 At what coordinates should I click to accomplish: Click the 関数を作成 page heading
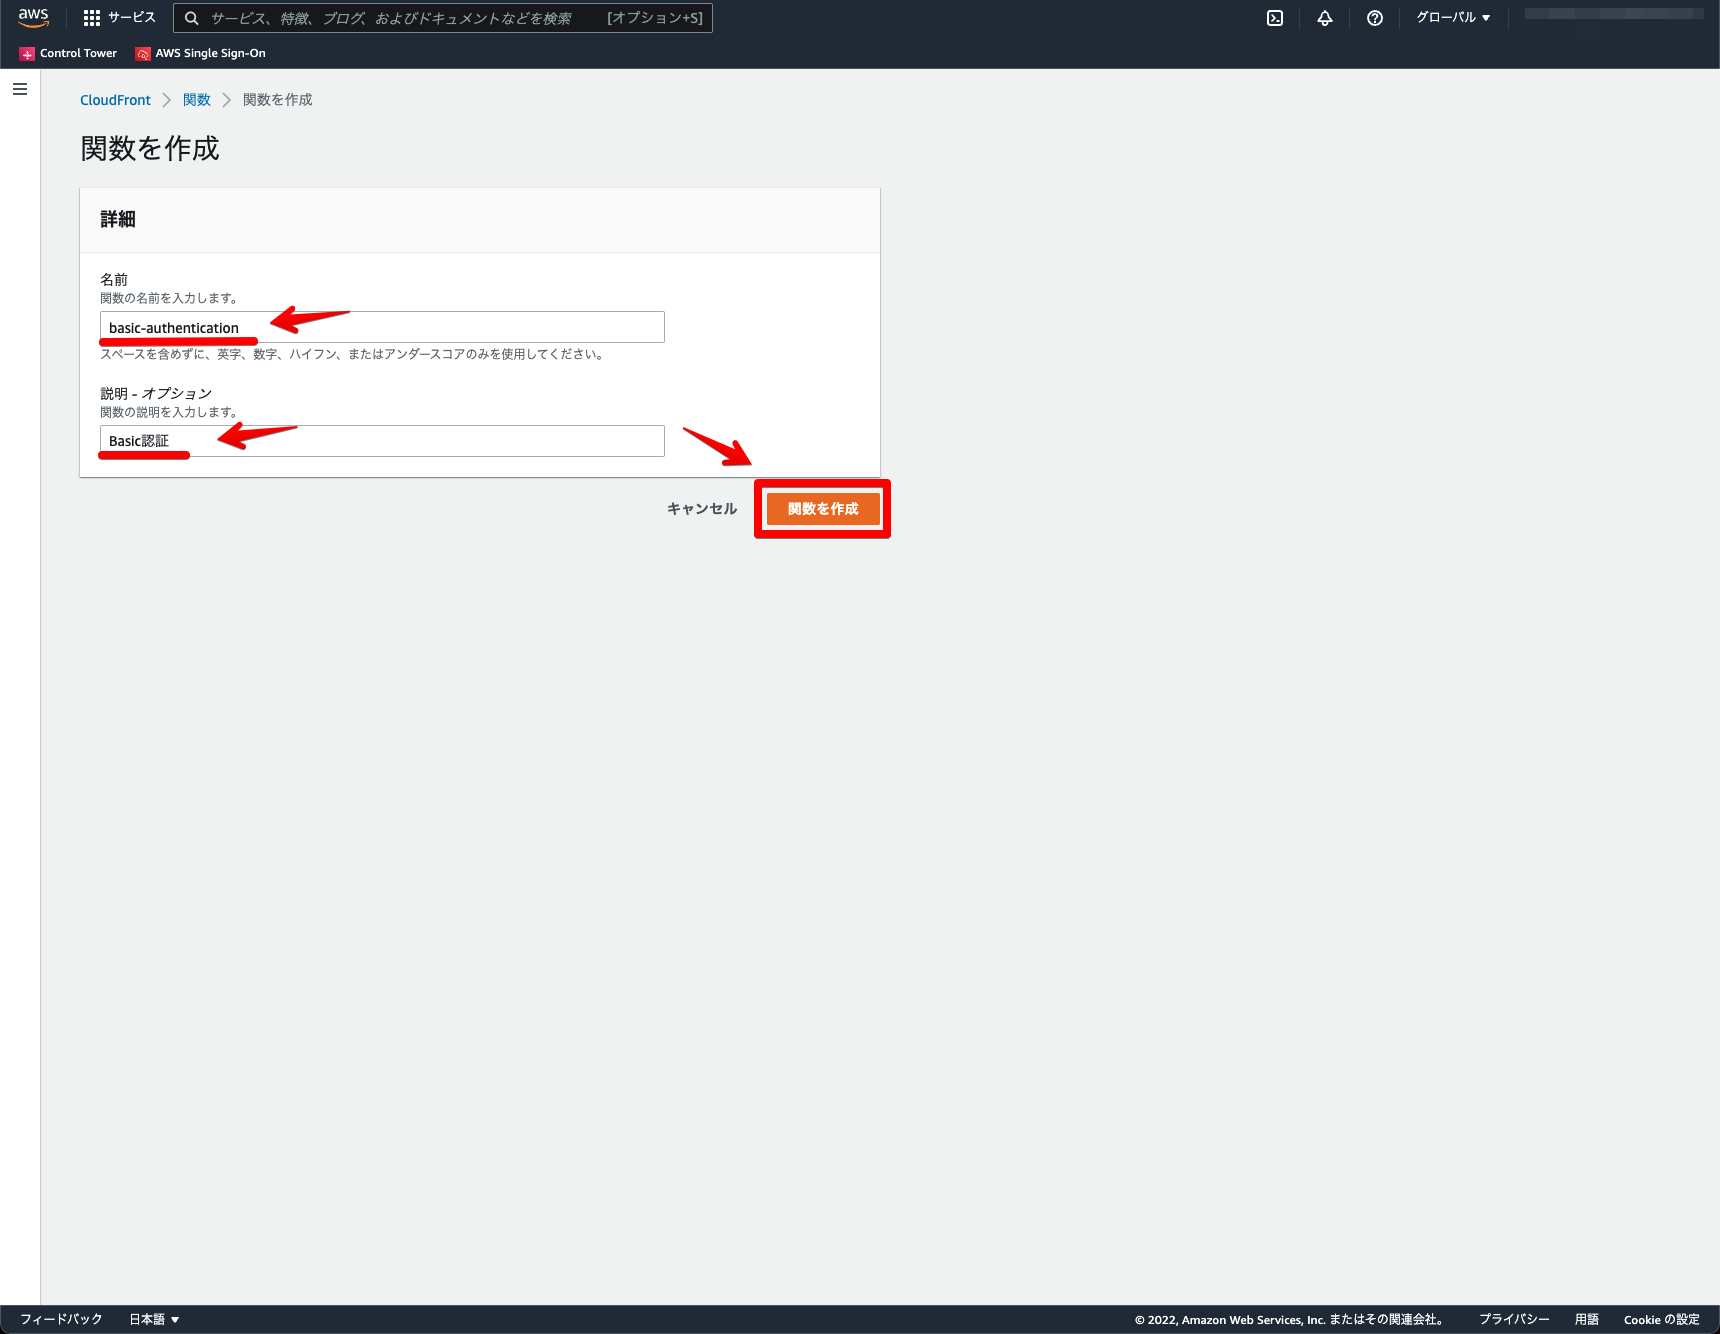coord(150,148)
